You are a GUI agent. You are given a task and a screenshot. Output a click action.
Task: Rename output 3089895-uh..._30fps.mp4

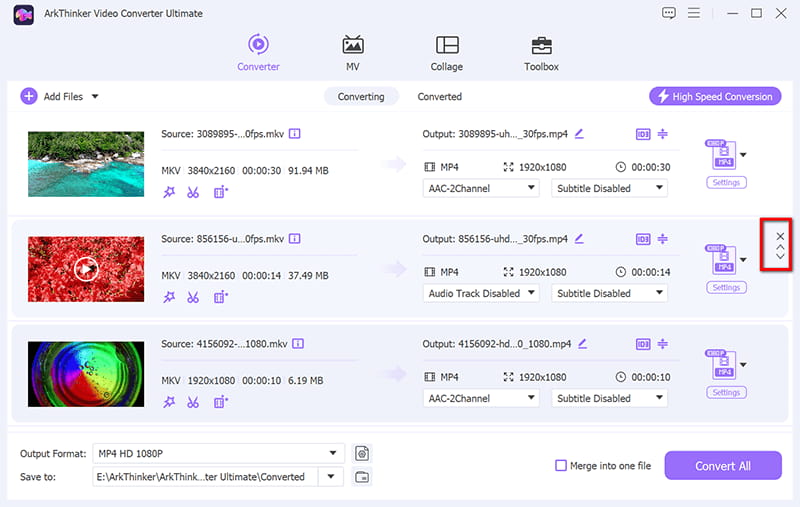pos(579,134)
